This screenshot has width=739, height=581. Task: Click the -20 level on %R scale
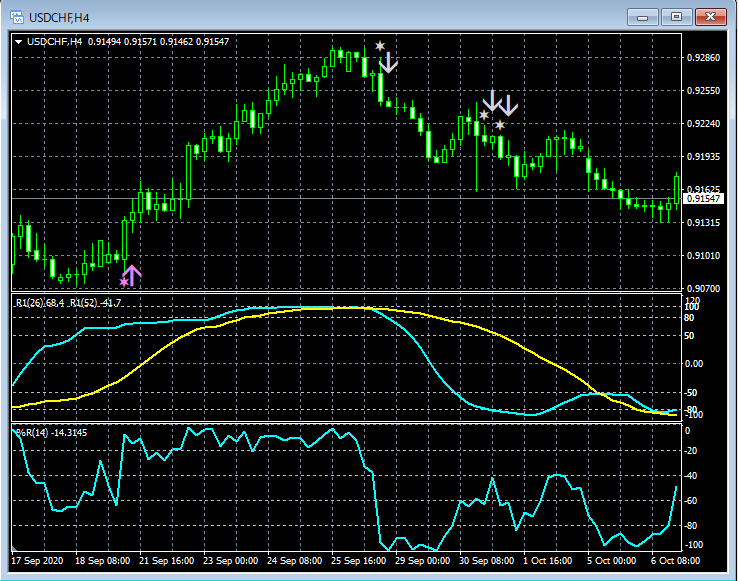(690, 451)
